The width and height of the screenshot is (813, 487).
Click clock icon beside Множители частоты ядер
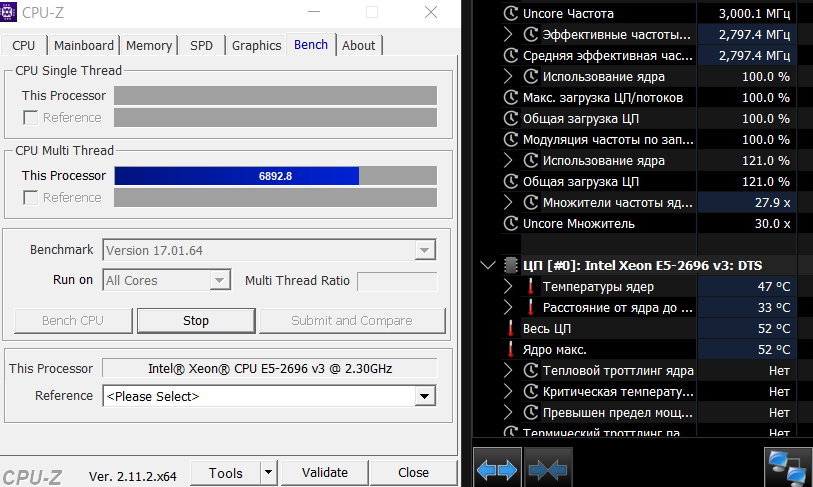(530, 203)
